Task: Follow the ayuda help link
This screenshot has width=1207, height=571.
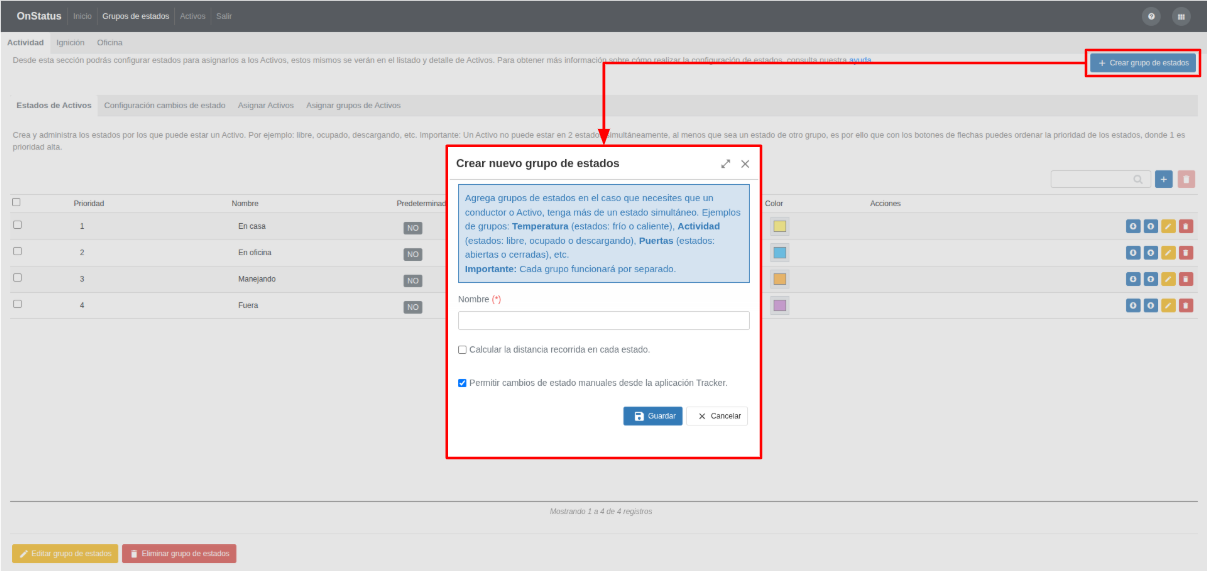Action: point(860,60)
